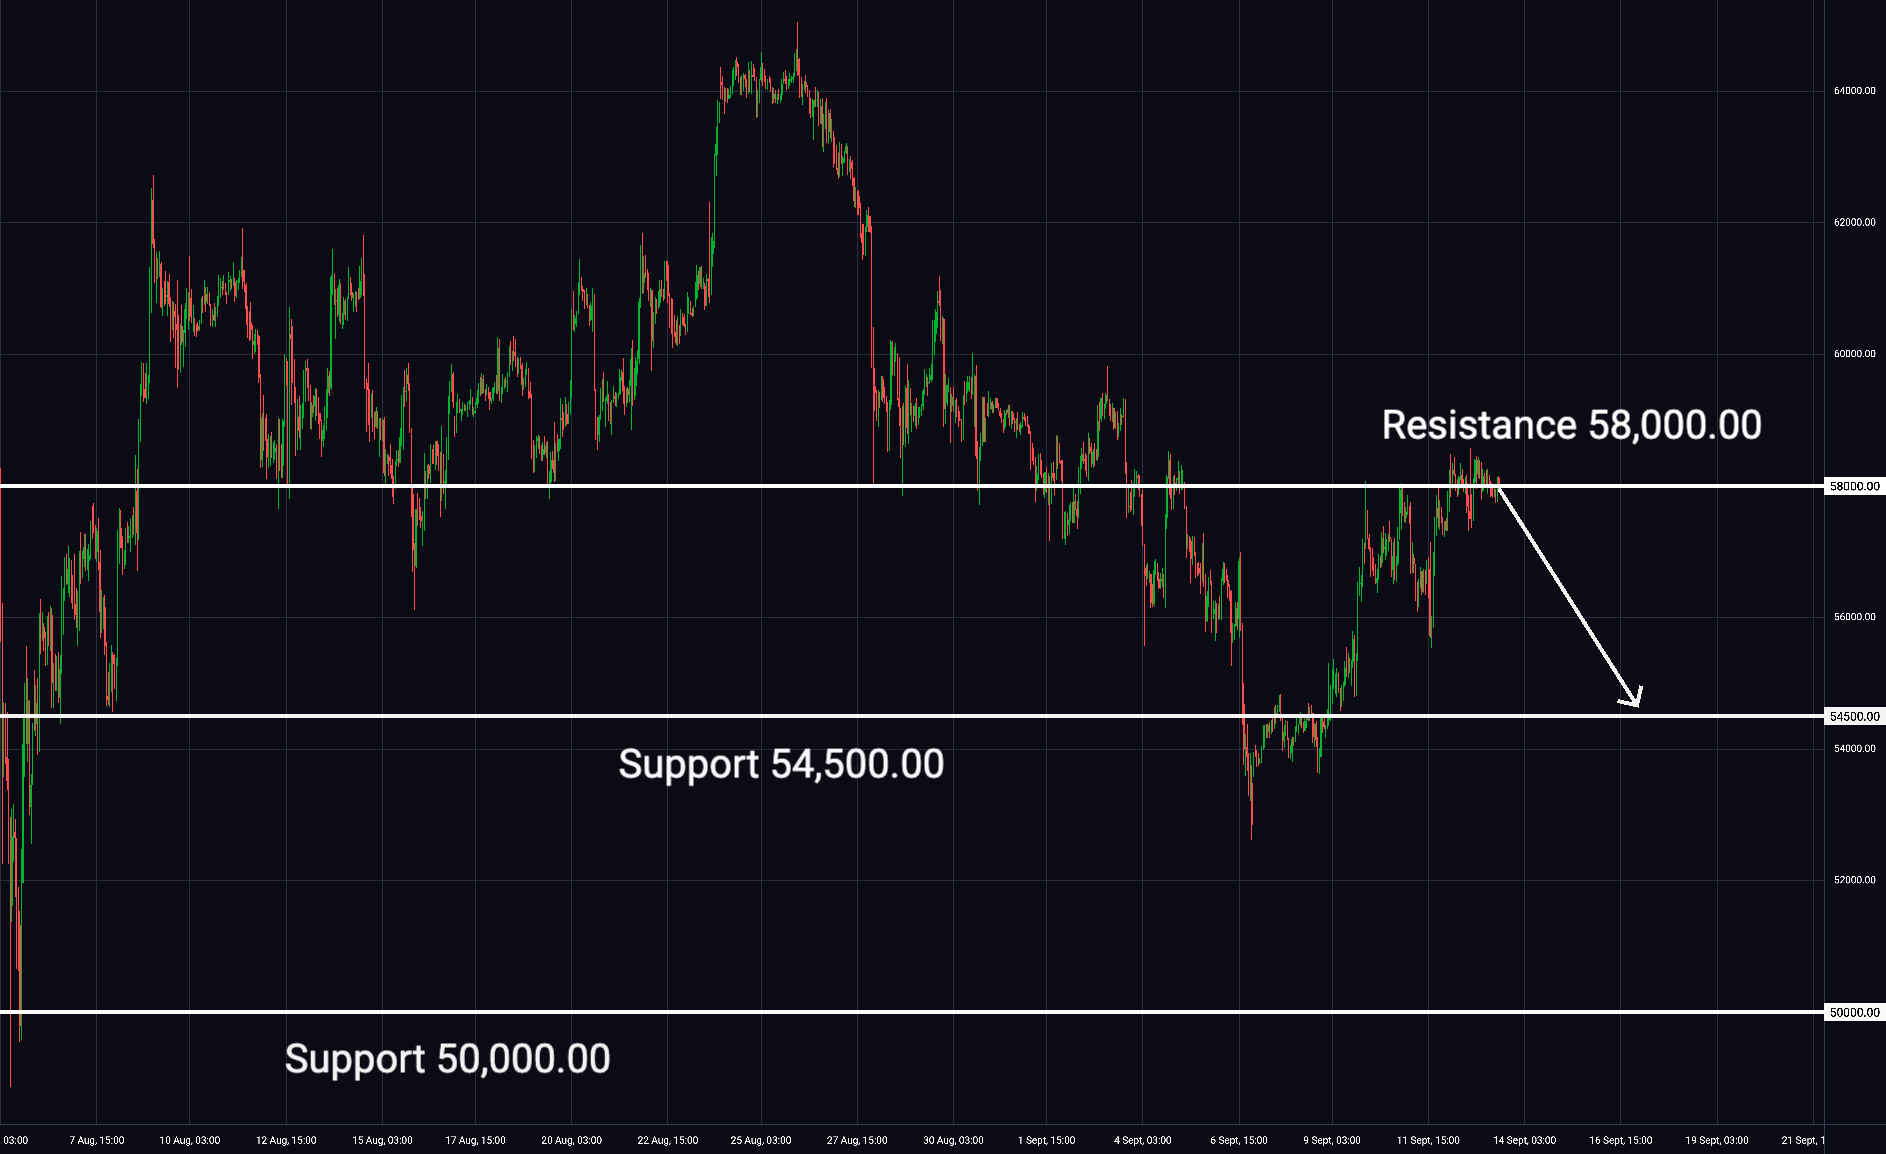Select the 50000.00 highlighted price label

tap(1854, 1012)
